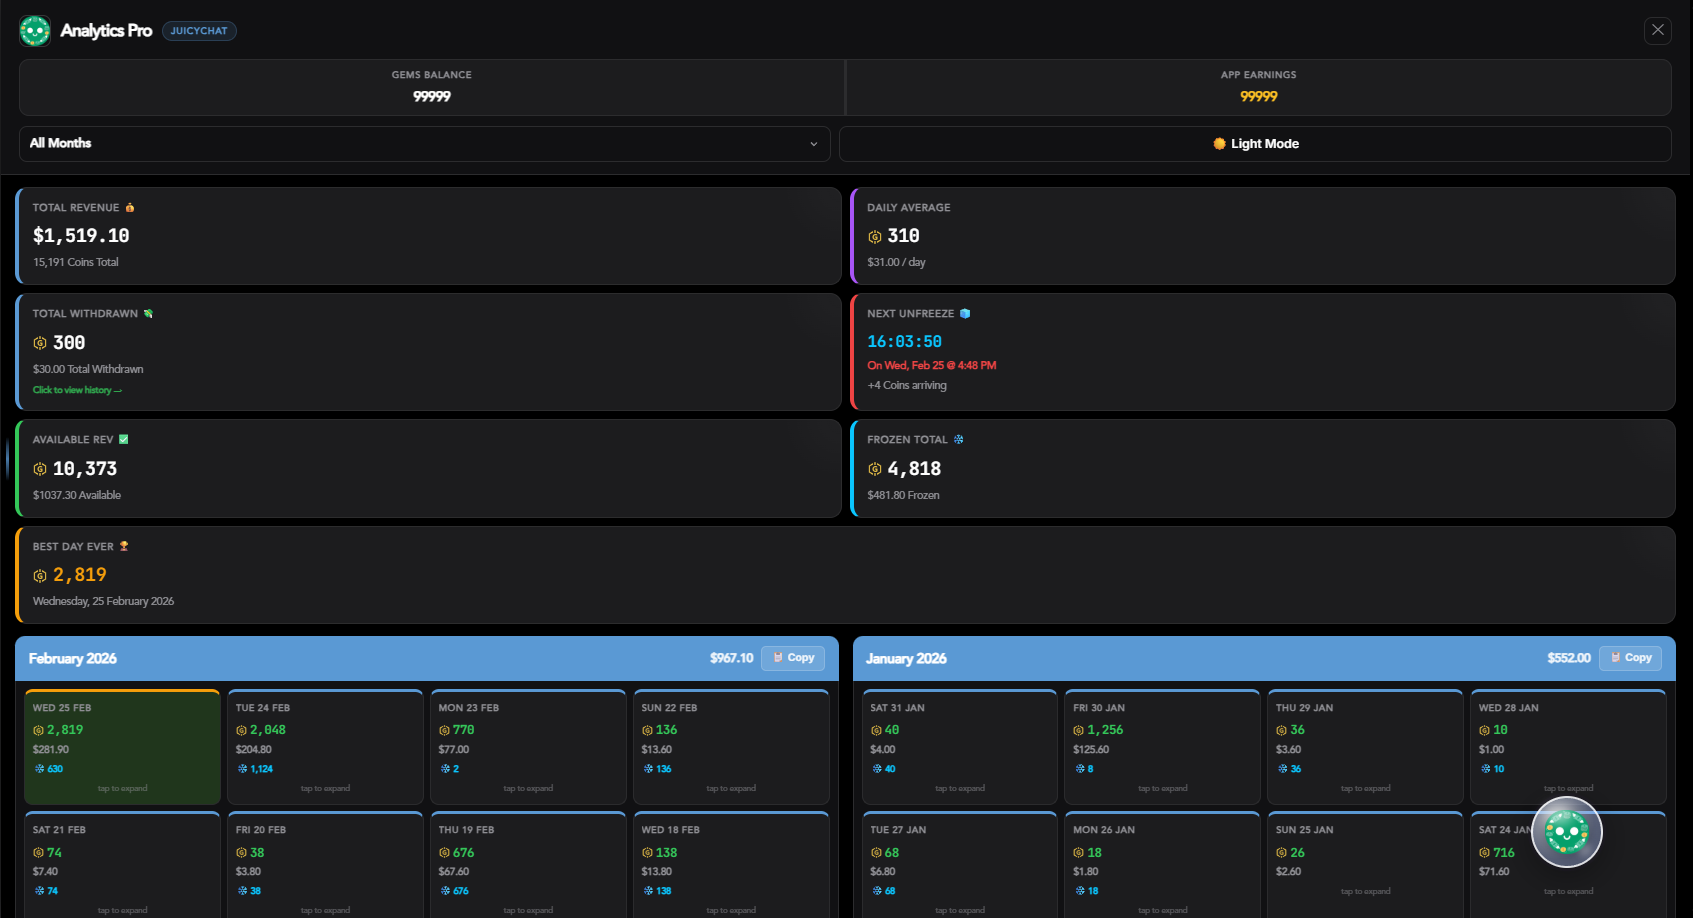Click the Next Unfreeze ice cube icon

pos(965,314)
